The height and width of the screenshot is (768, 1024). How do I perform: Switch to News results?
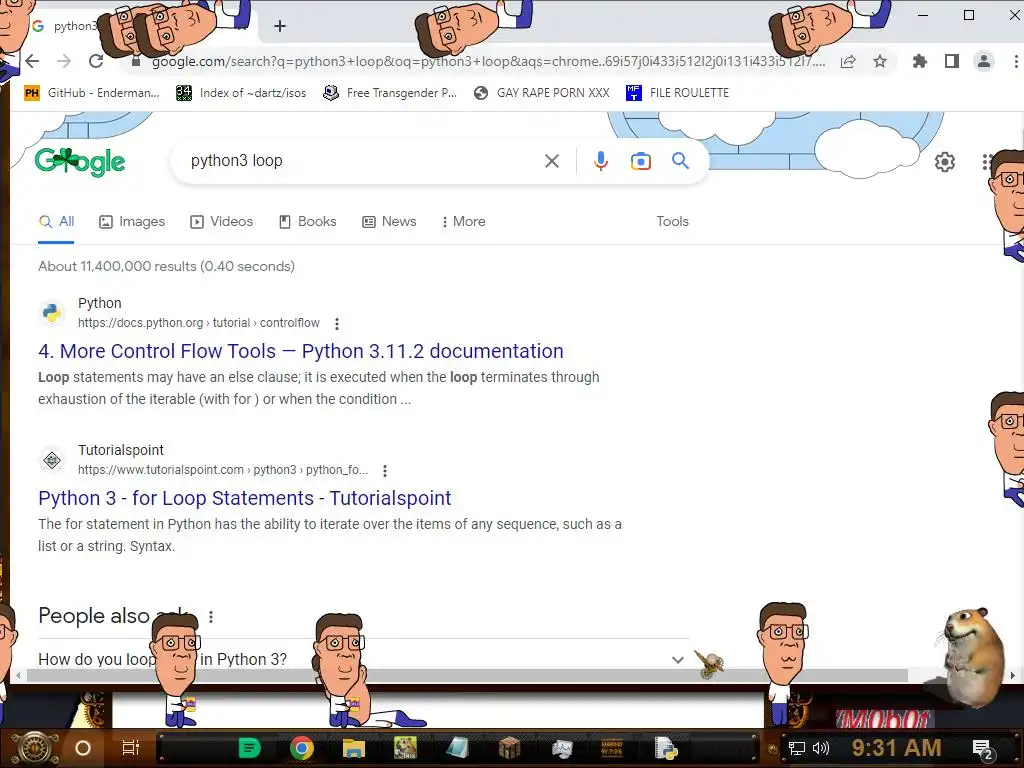[389, 222]
